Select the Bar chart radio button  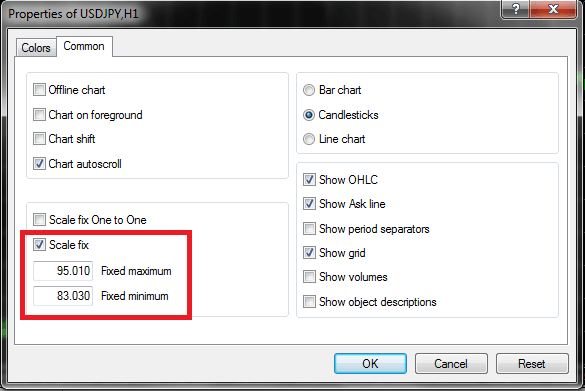click(x=309, y=90)
